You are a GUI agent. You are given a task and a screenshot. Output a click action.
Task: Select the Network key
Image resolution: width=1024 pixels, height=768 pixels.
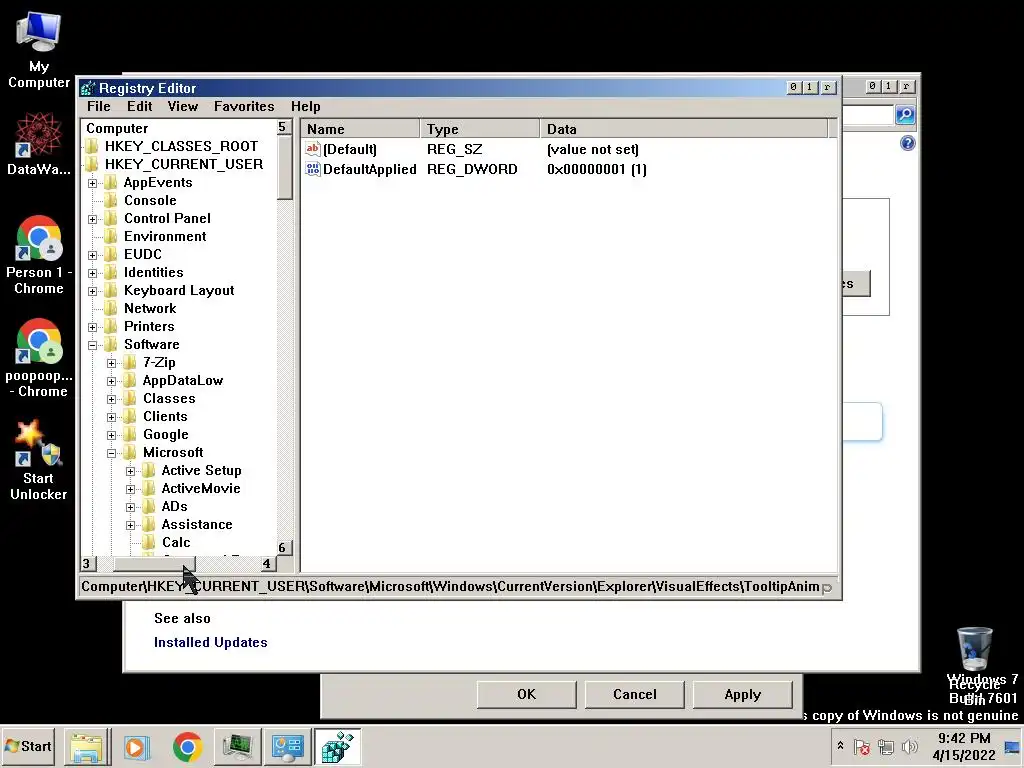tap(150, 308)
